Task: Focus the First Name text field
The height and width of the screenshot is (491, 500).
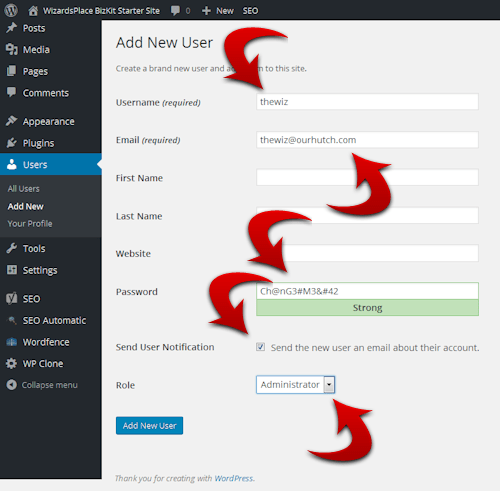Action: (x=367, y=177)
